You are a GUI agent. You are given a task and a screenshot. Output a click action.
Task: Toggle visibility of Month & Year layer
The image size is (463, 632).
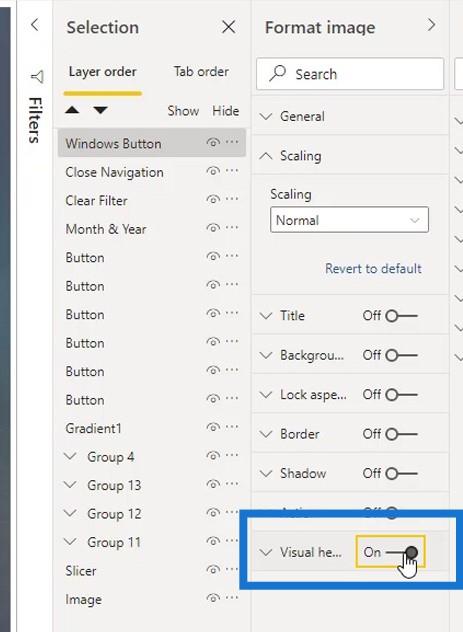(x=213, y=228)
